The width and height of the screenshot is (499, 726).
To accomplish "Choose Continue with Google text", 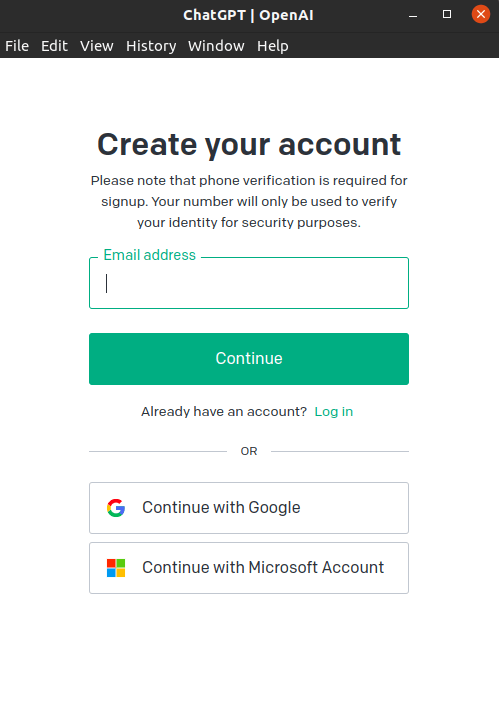I will tap(221, 507).
